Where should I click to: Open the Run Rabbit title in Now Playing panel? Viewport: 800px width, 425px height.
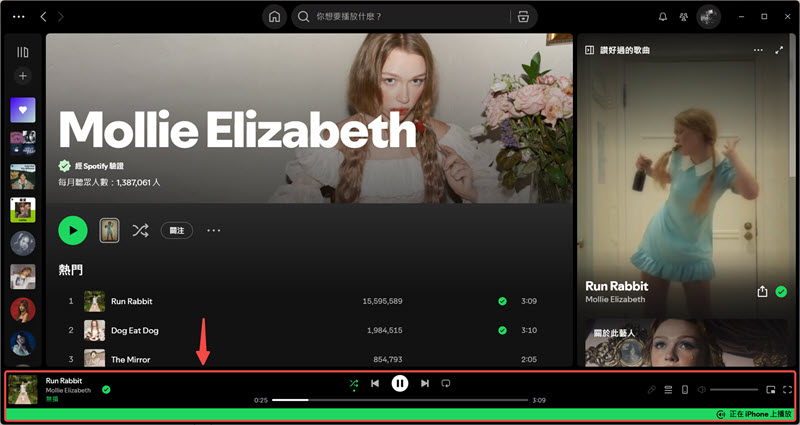[616, 286]
